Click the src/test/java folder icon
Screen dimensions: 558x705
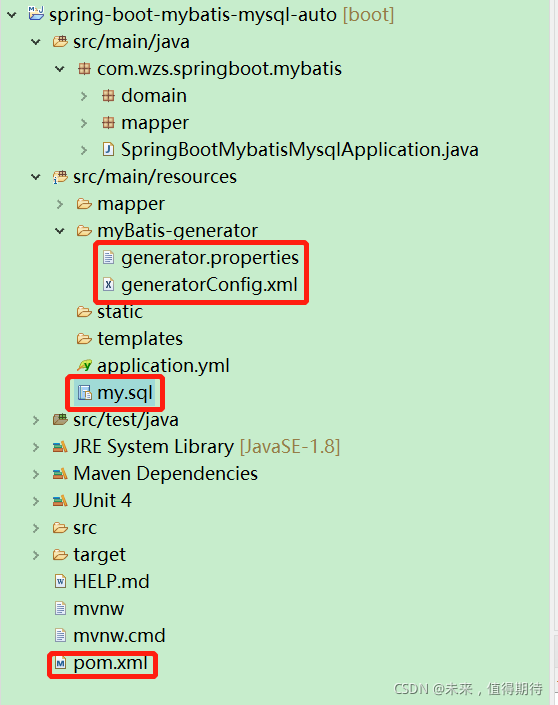pos(60,419)
